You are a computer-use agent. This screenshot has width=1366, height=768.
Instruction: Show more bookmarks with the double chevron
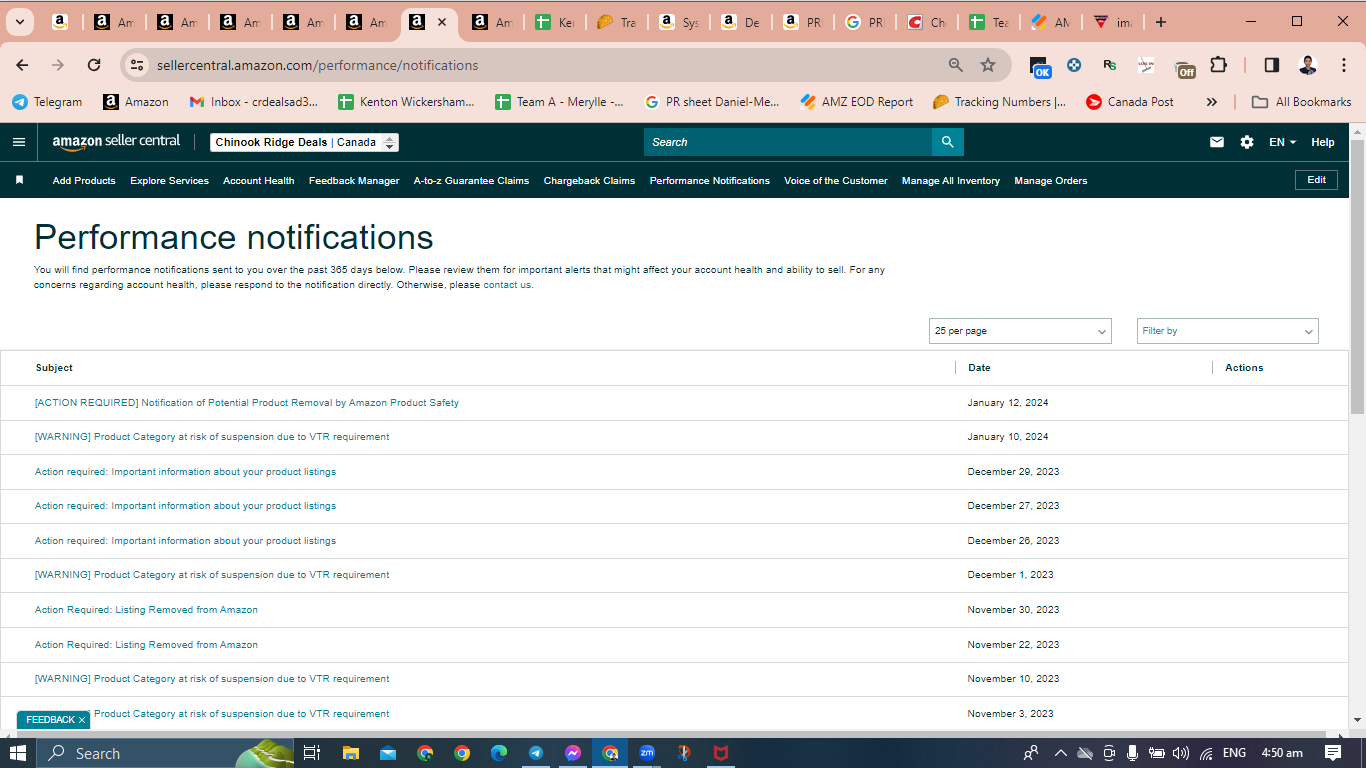click(1212, 102)
